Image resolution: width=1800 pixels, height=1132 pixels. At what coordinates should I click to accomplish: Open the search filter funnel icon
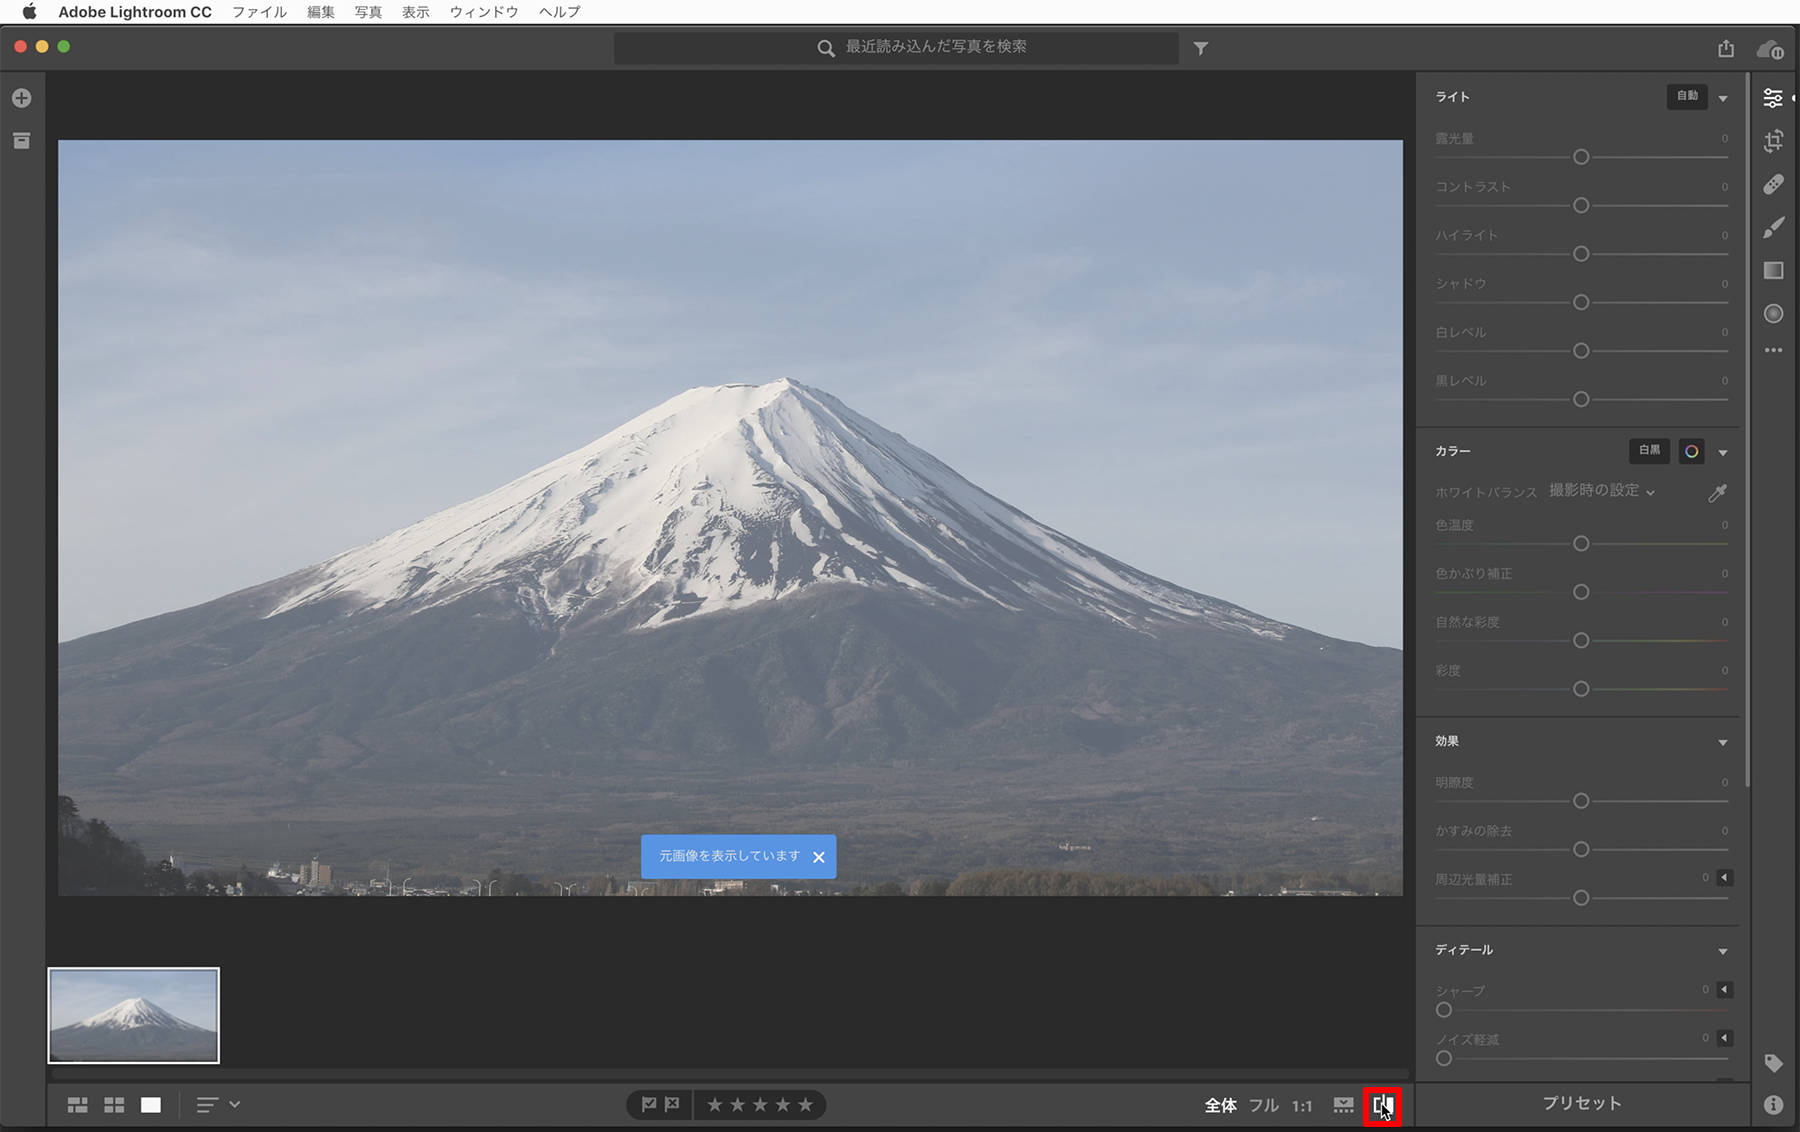pos(1201,48)
